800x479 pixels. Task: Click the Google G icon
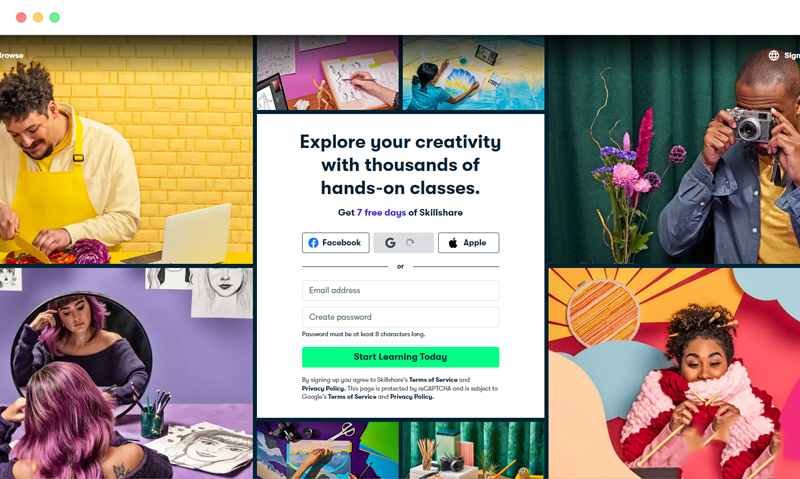[390, 243]
